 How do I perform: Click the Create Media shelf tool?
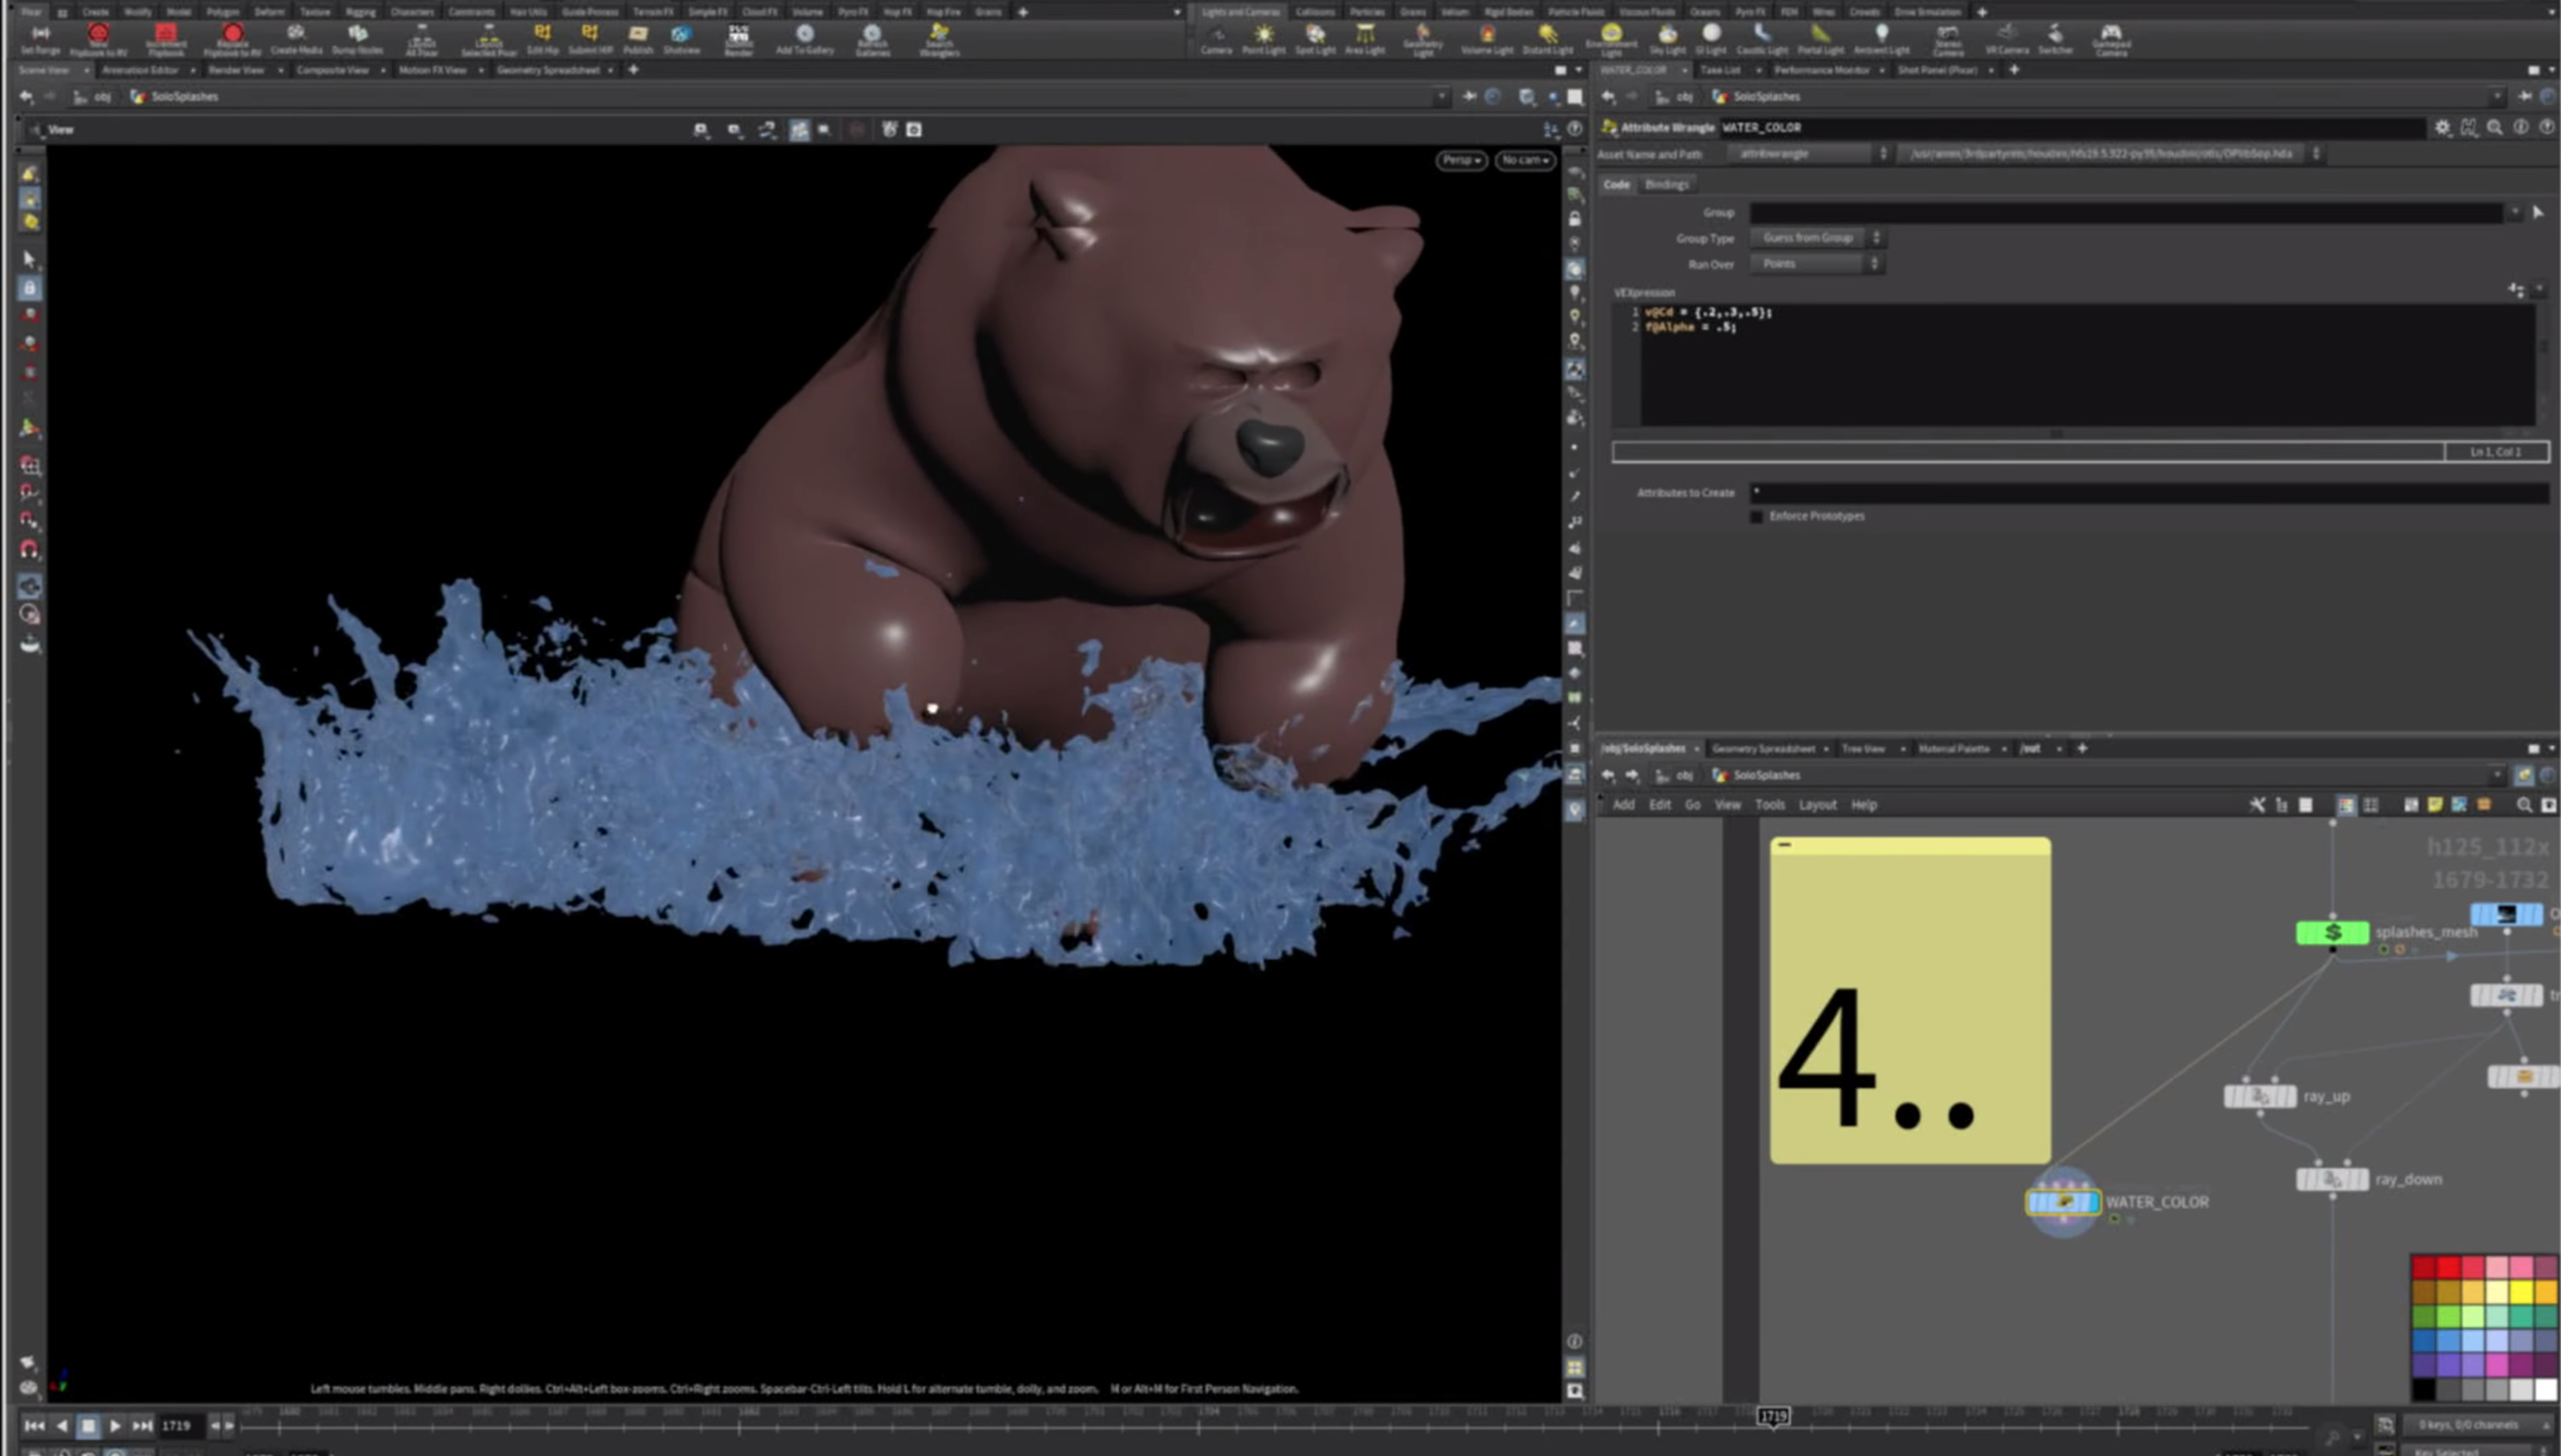click(296, 39)
